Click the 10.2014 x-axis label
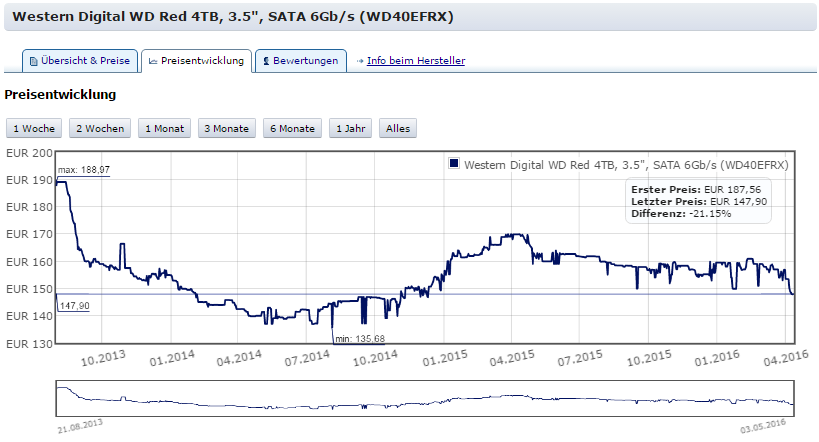The image size is (819, 442). [x=375, y=359]
